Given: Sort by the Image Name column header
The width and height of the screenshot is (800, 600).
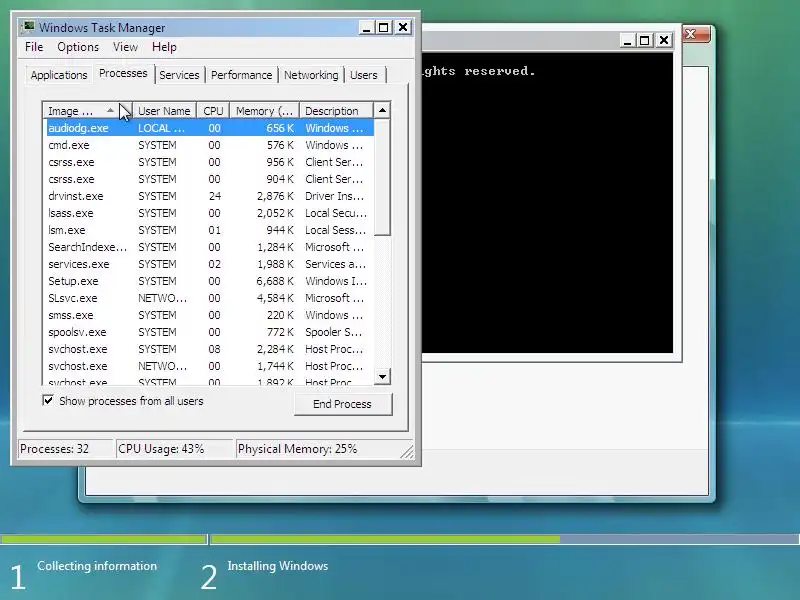Looking at the screenshot, I should pos(88,111).
